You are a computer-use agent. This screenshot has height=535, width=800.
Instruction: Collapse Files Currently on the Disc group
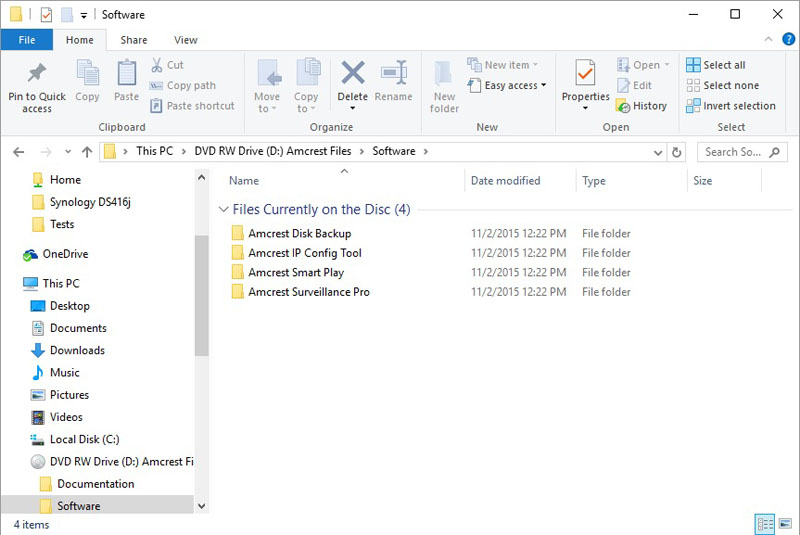(x=223, y=210)
